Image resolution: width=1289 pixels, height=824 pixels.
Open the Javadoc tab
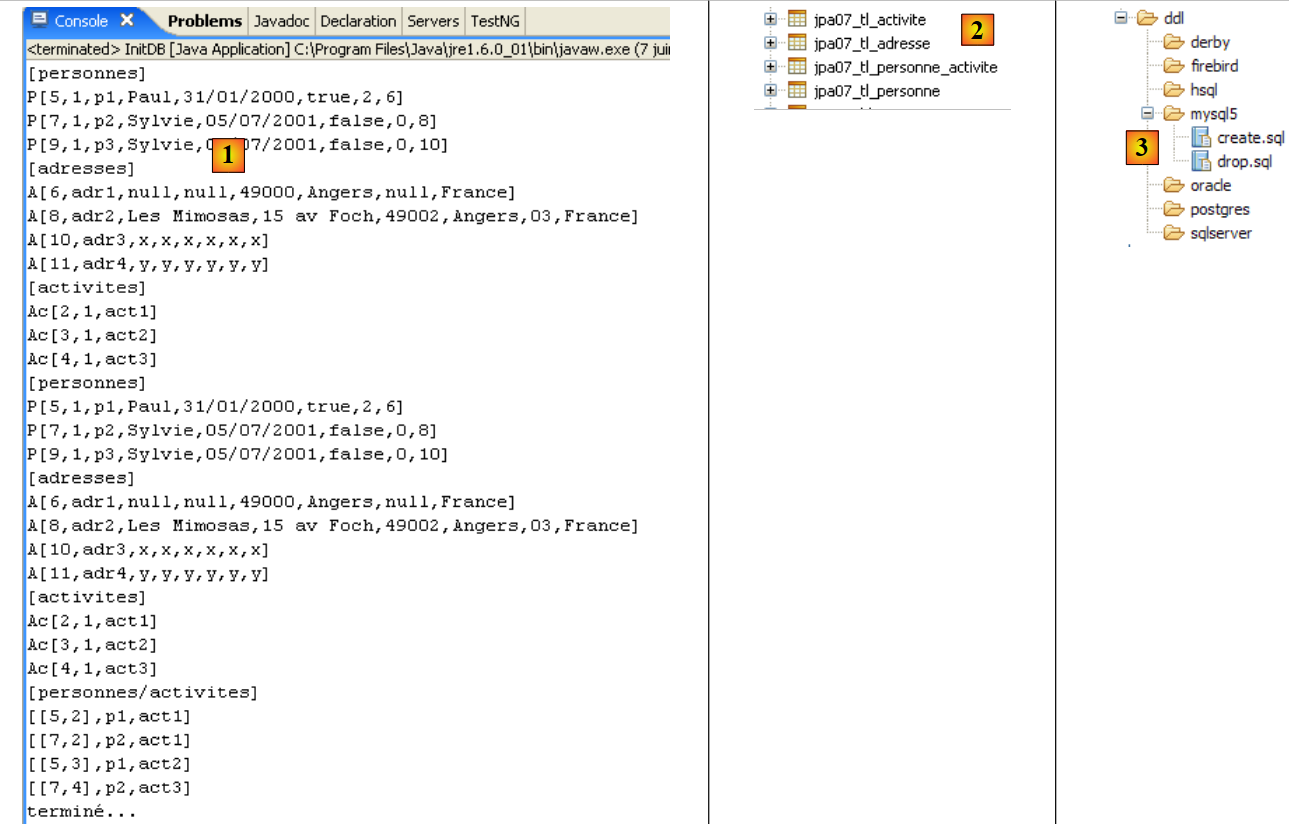pyautogui.click(x=281, y=21)
